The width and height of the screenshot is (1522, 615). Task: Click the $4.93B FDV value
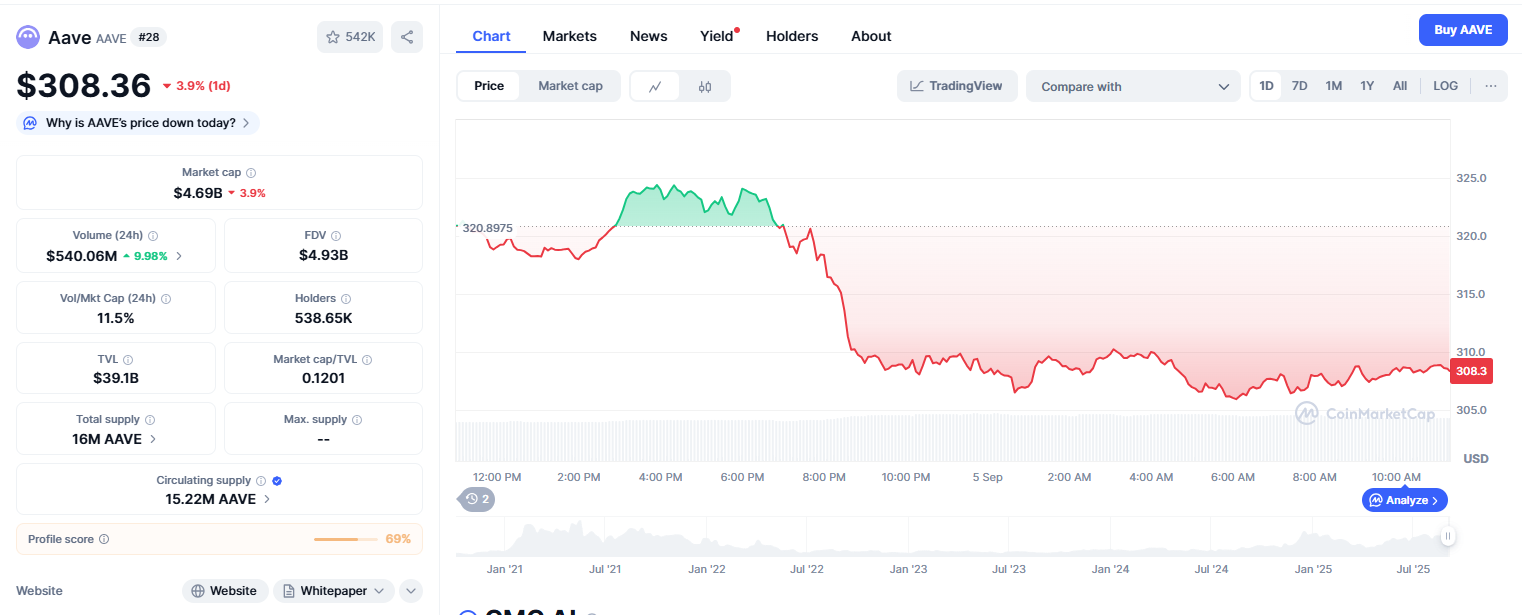coord(323,255)
